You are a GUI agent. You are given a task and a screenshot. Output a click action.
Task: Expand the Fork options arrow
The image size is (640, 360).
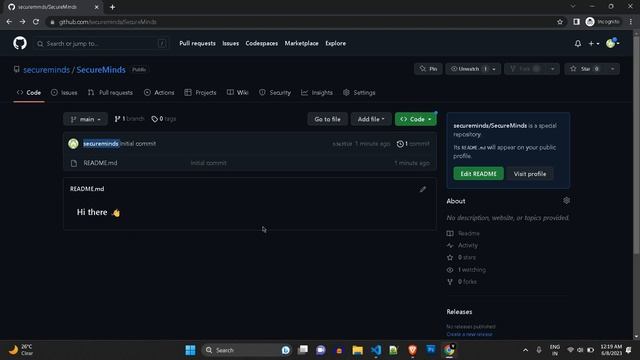point(552,69)
